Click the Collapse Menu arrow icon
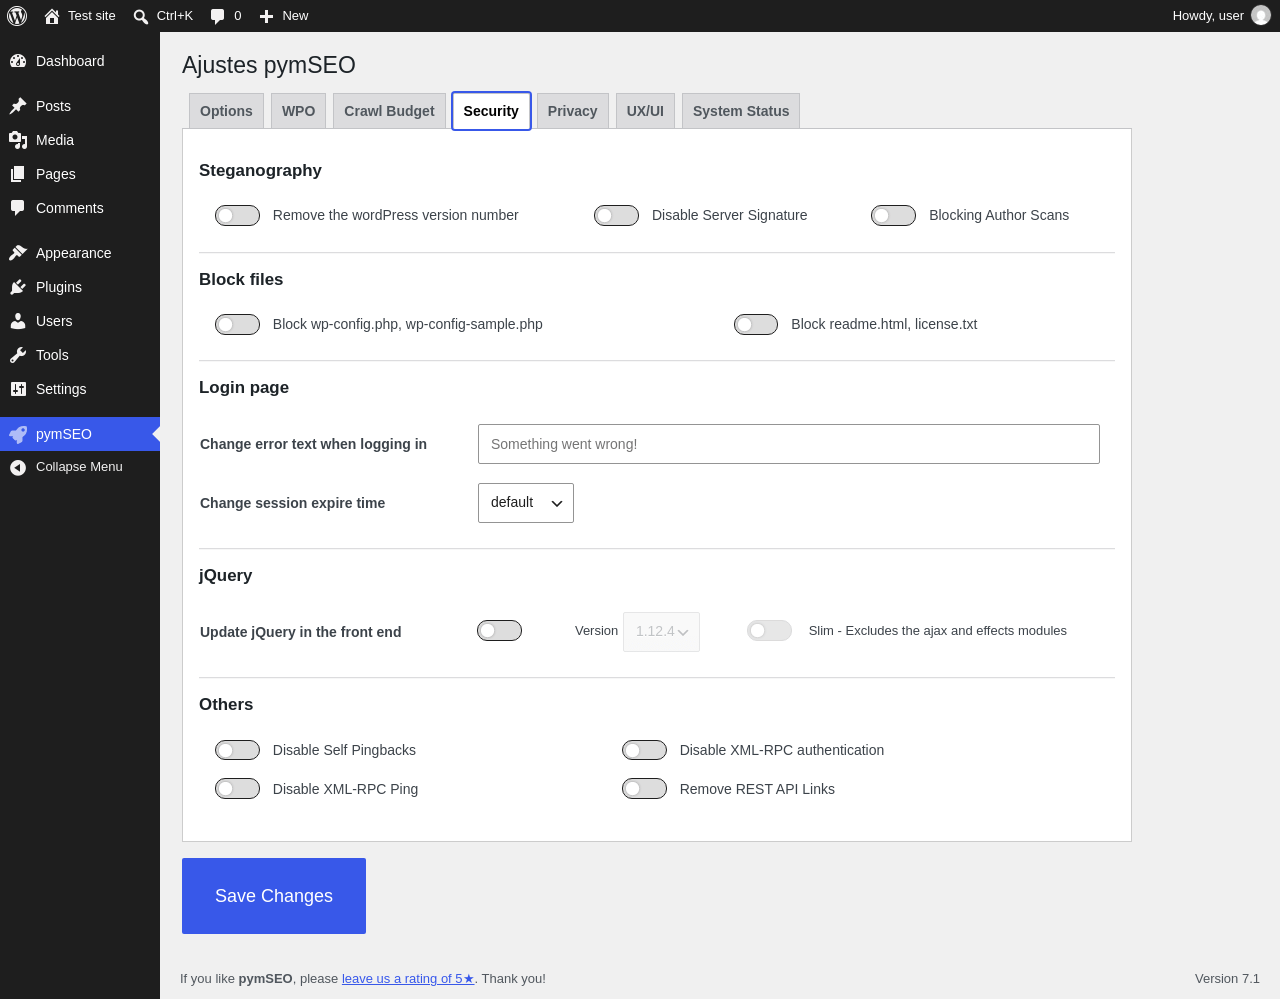Viewport: 1280px width, 999px height. (x=18, y=467)
